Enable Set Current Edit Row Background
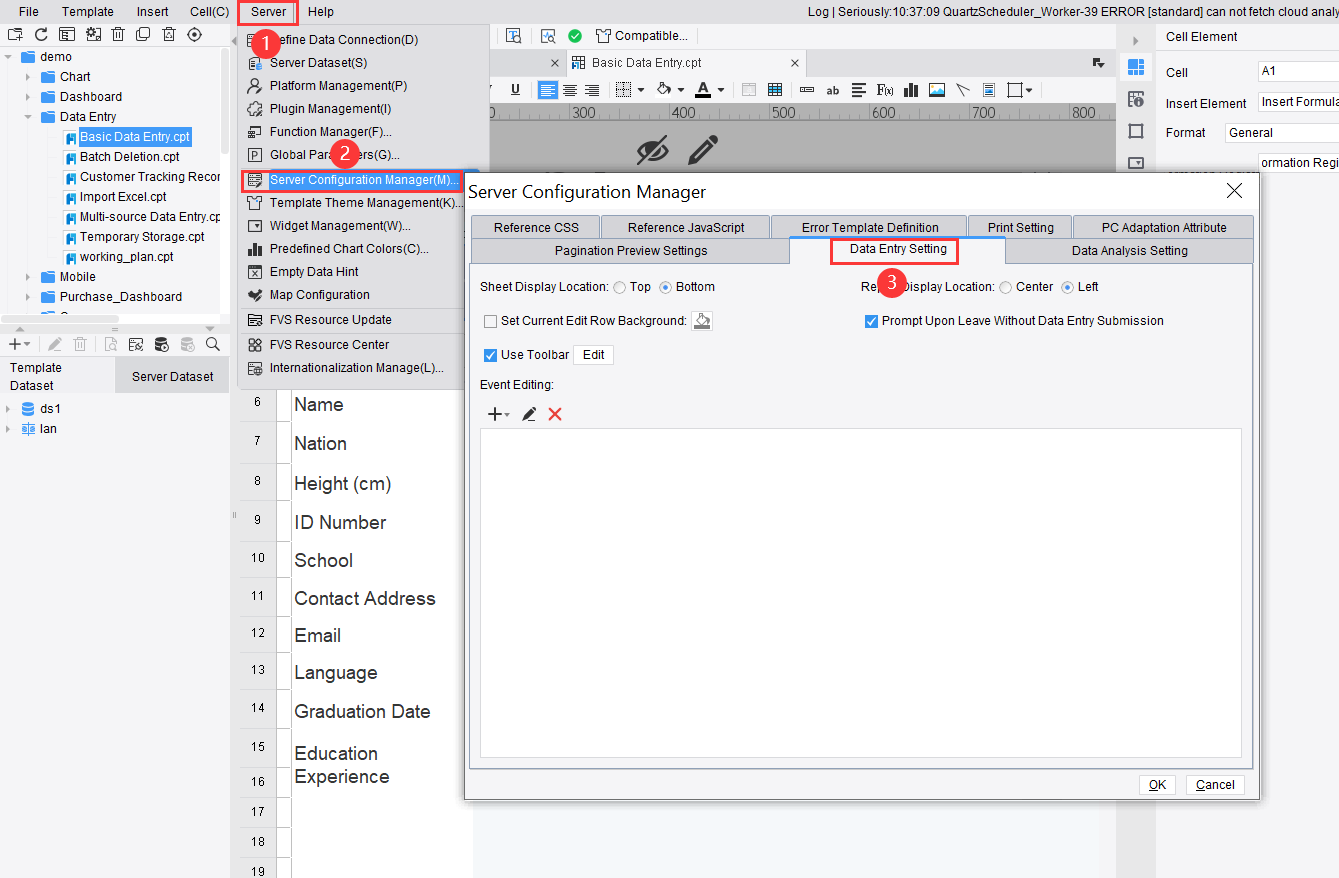Screen dimensions: 1339x878 point(489,320)
